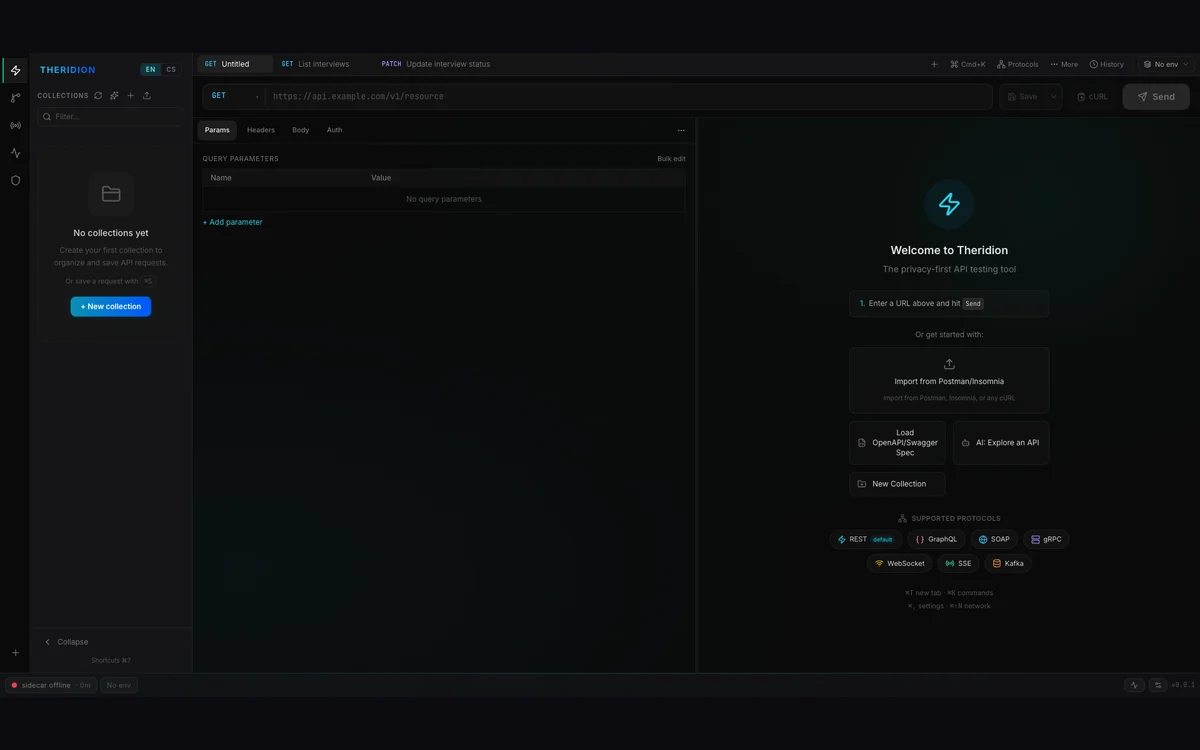Click the Theridion lightning logo in welcome panel
The image size is (1200, 750).
(949, 204)
